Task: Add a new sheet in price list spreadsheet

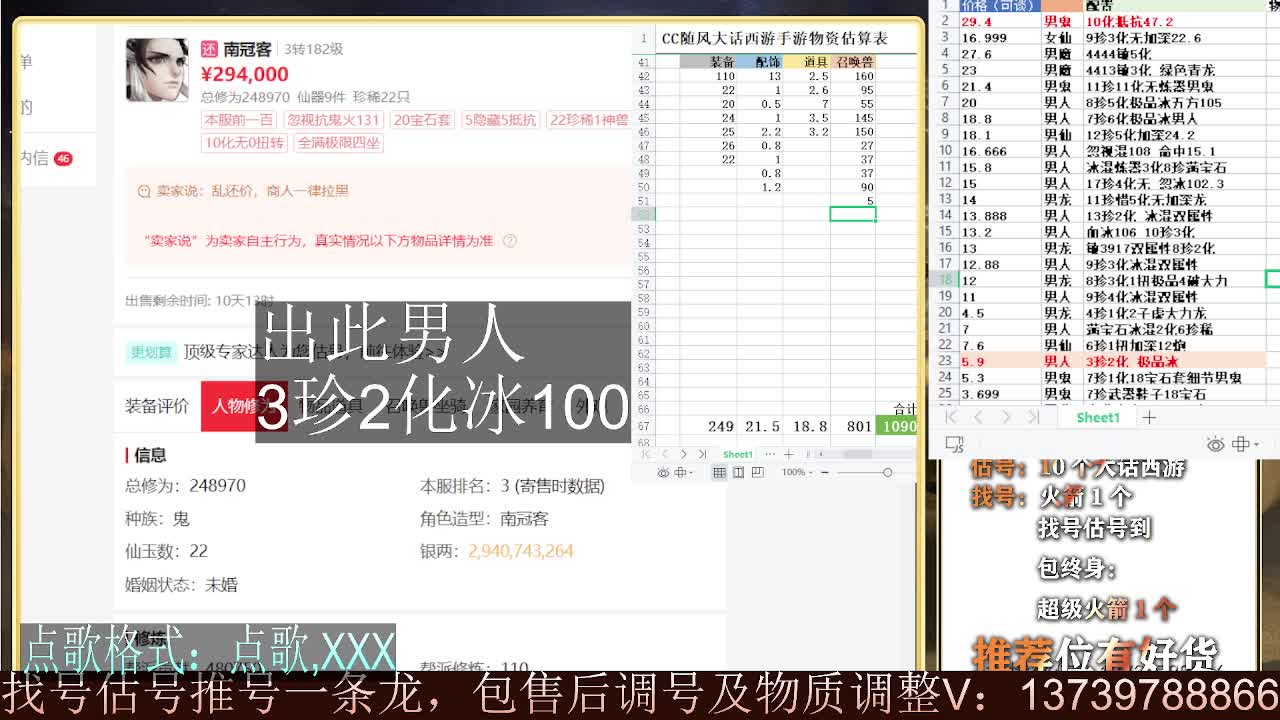Action: coord(1149,417)
